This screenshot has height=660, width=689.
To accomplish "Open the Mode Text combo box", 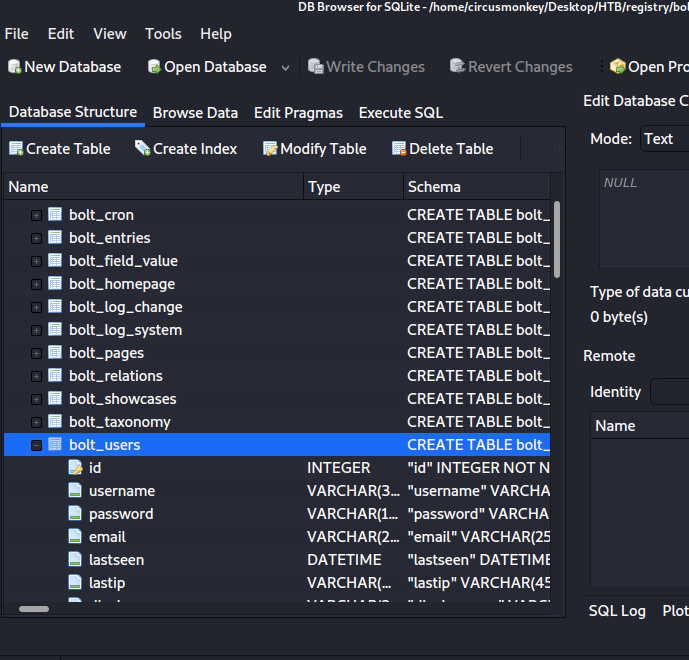I will [664, 139].
